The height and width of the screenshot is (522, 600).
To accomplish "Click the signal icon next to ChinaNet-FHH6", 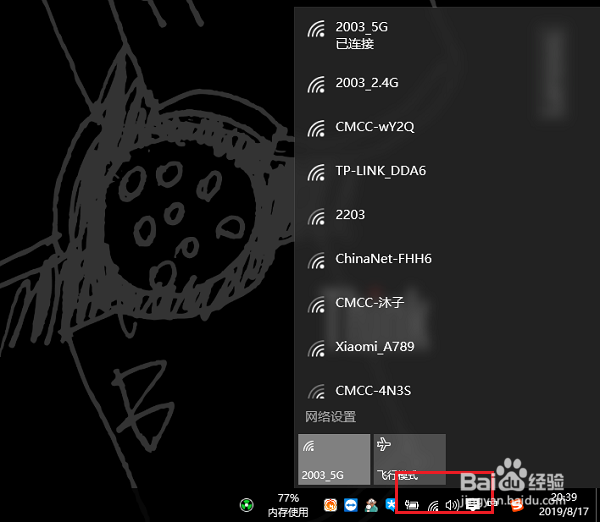I will click(x=316, y=261).
